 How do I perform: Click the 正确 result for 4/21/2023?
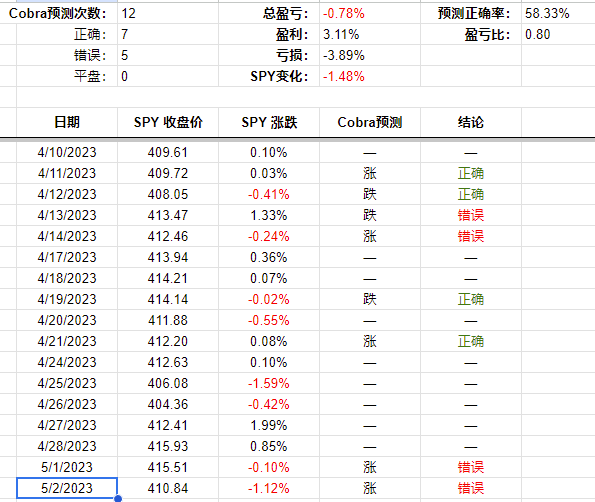click(x=471, y=341)
